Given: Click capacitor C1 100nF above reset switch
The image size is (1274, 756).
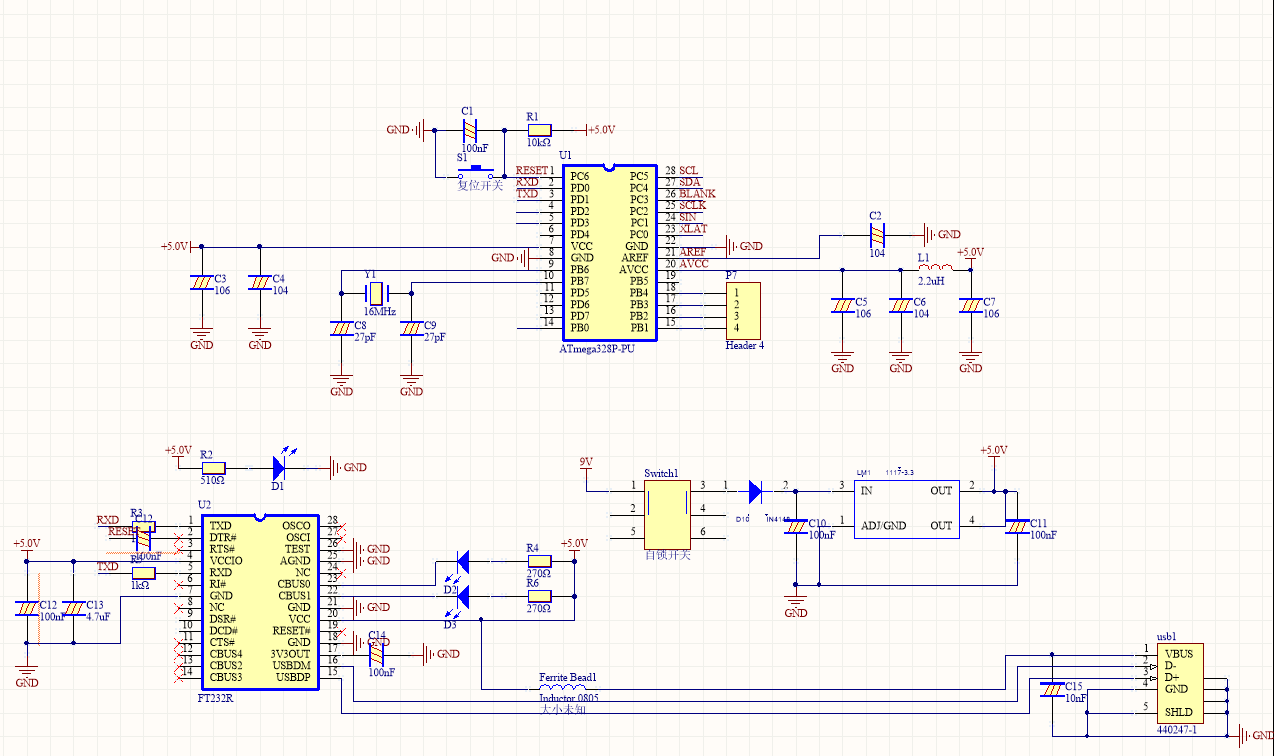Looking at the screenshot, I should (x=469, y=130).
